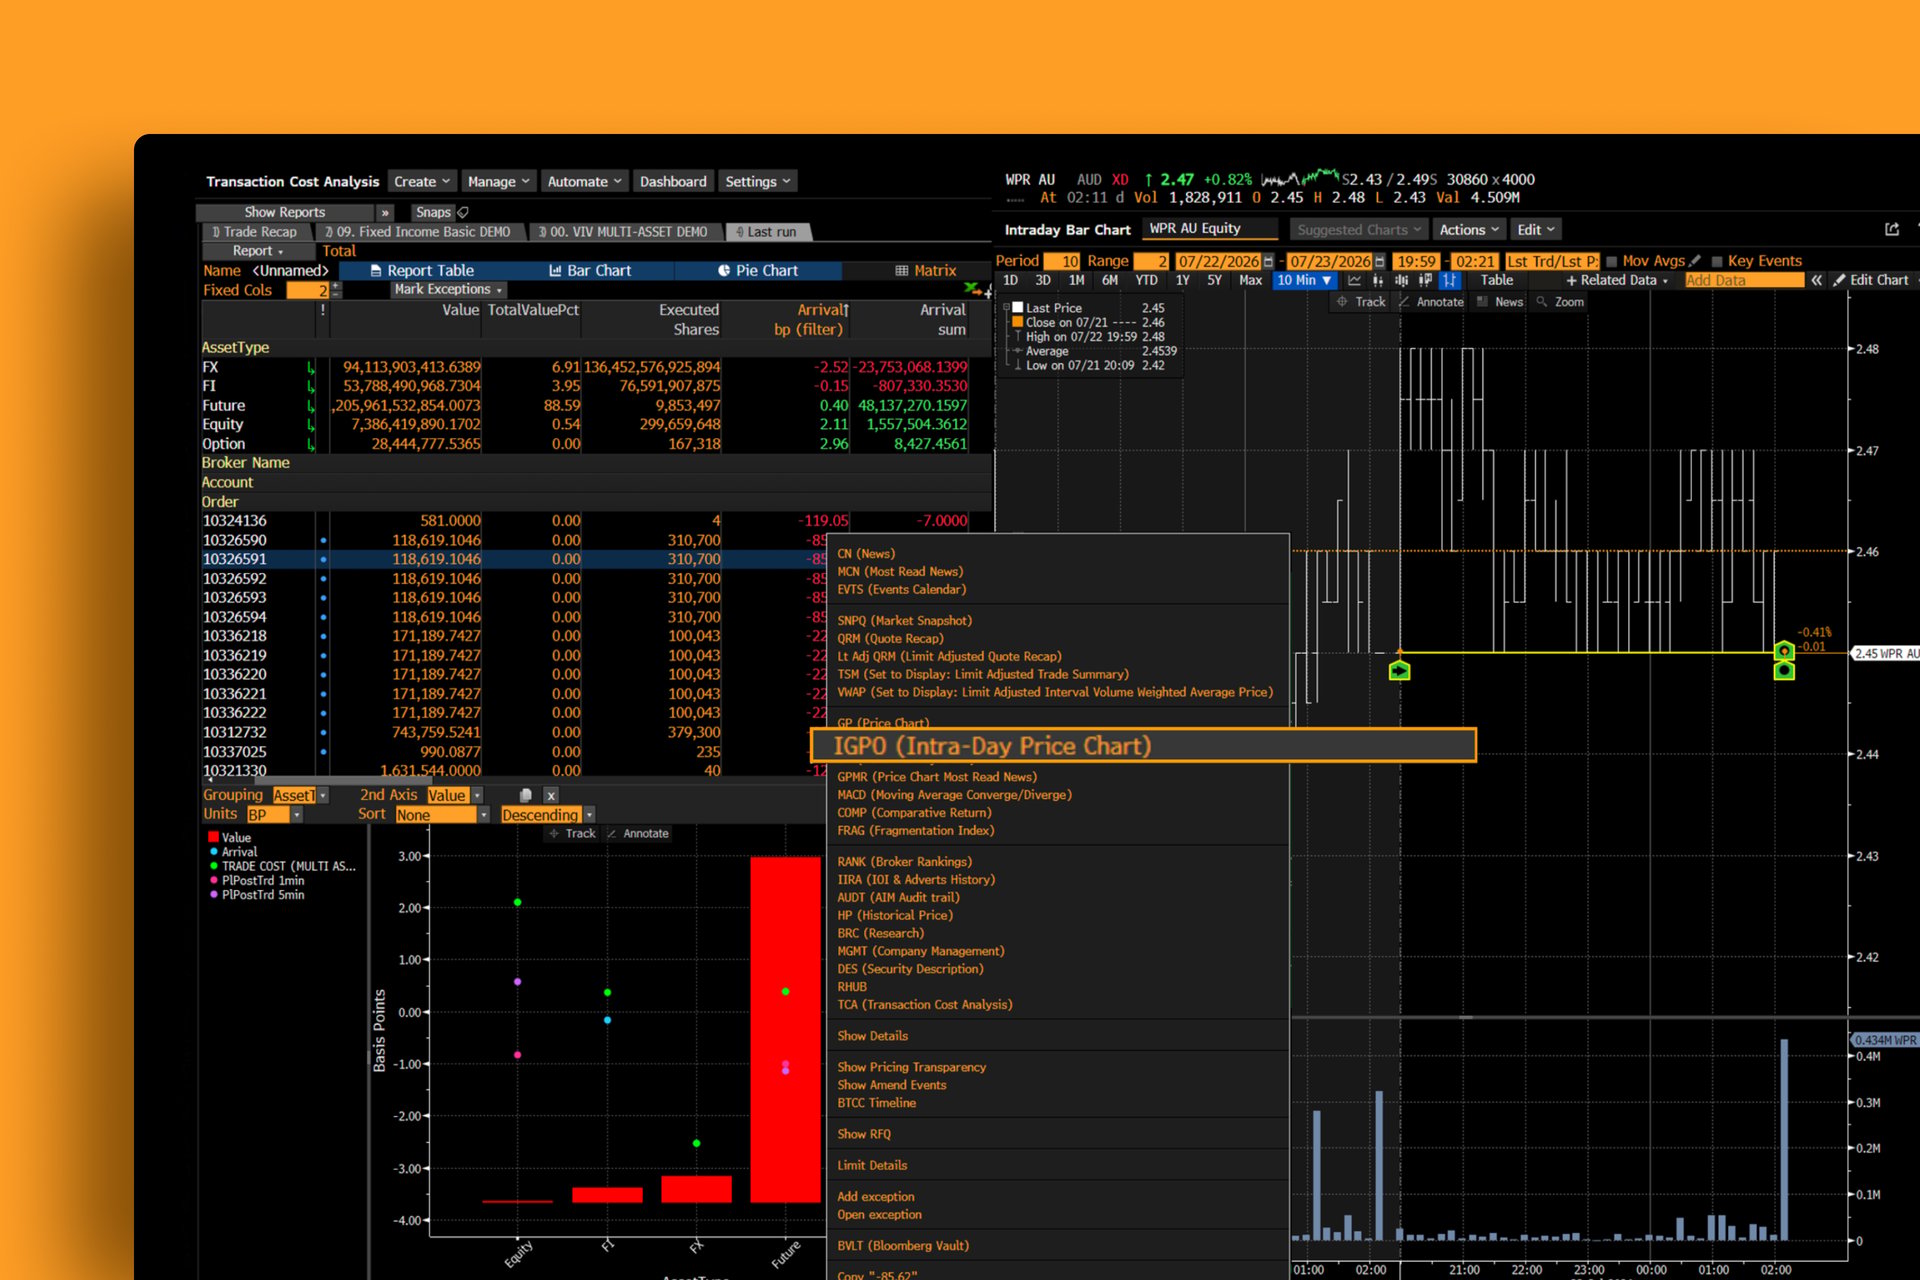Click the Report Table document icon

click(x=376, y=271)
